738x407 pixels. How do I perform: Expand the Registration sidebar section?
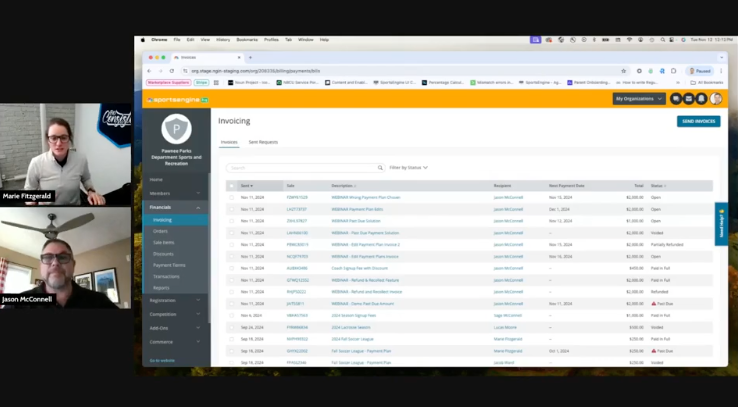[175, 300]
